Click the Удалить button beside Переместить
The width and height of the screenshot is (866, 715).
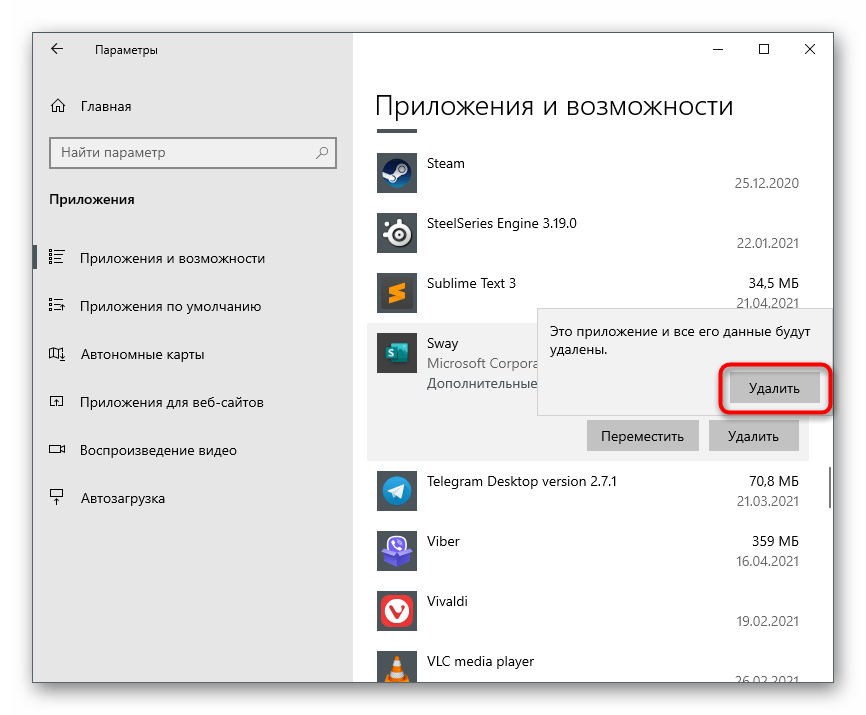coord(753,436)
